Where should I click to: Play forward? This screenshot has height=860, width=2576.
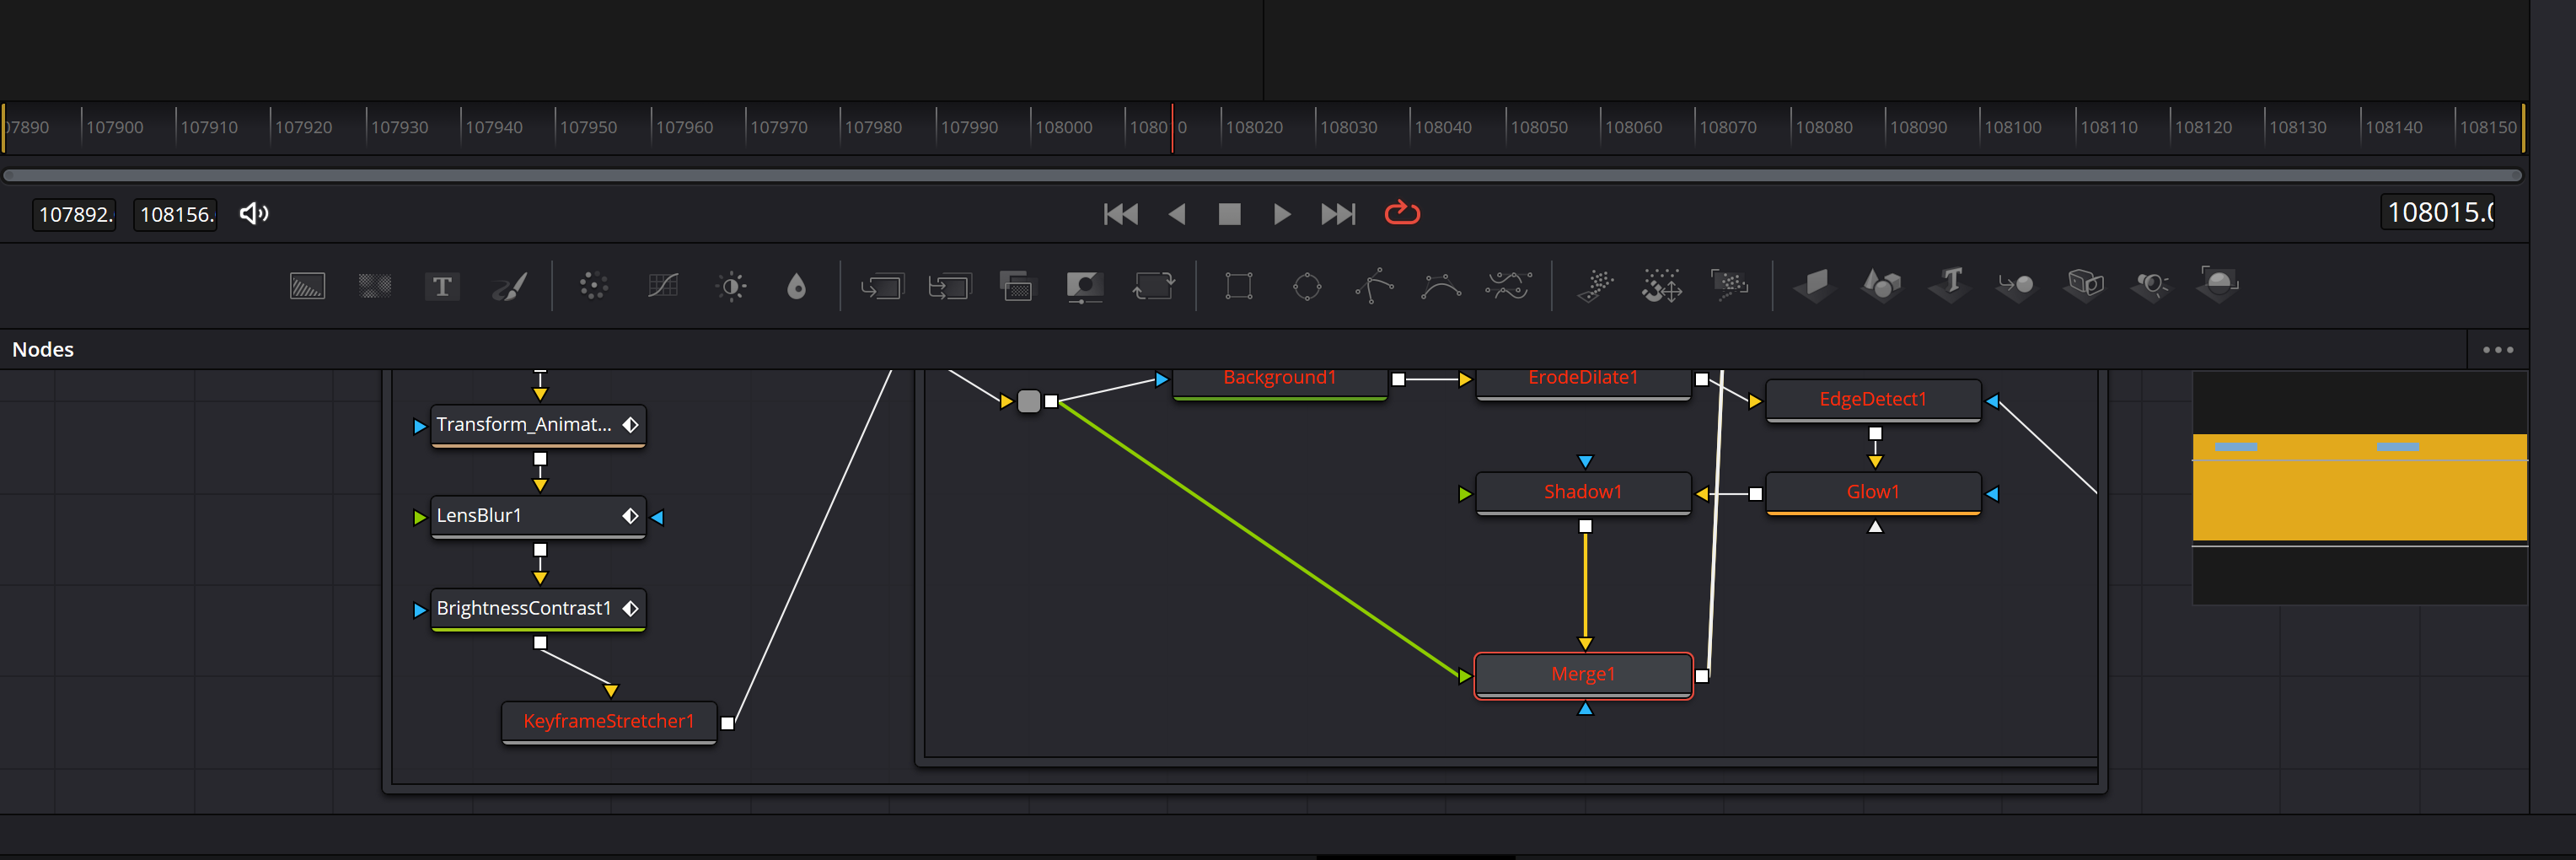point(1282,214)
